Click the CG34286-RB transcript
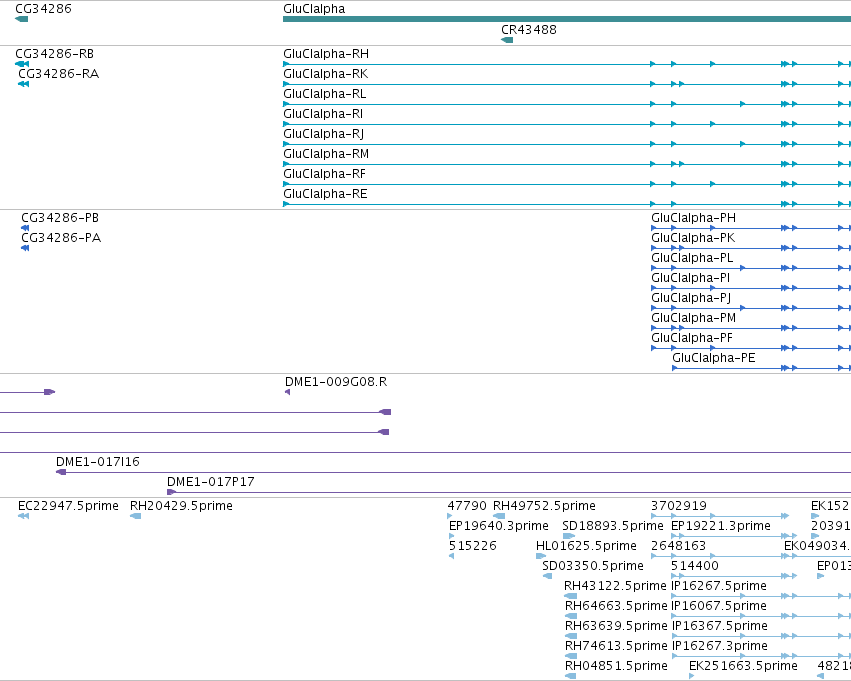This screenshot has height=681, width=851. click(22, 64)
